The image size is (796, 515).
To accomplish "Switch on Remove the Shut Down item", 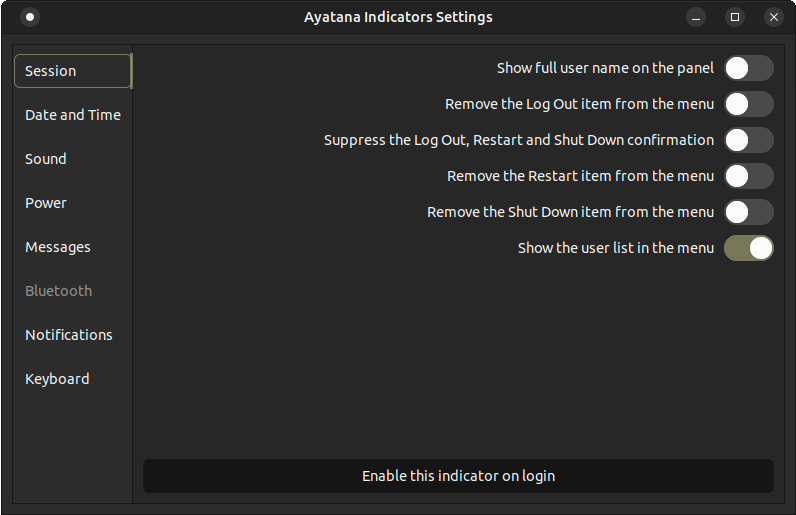I will click(x=748, y=212).
